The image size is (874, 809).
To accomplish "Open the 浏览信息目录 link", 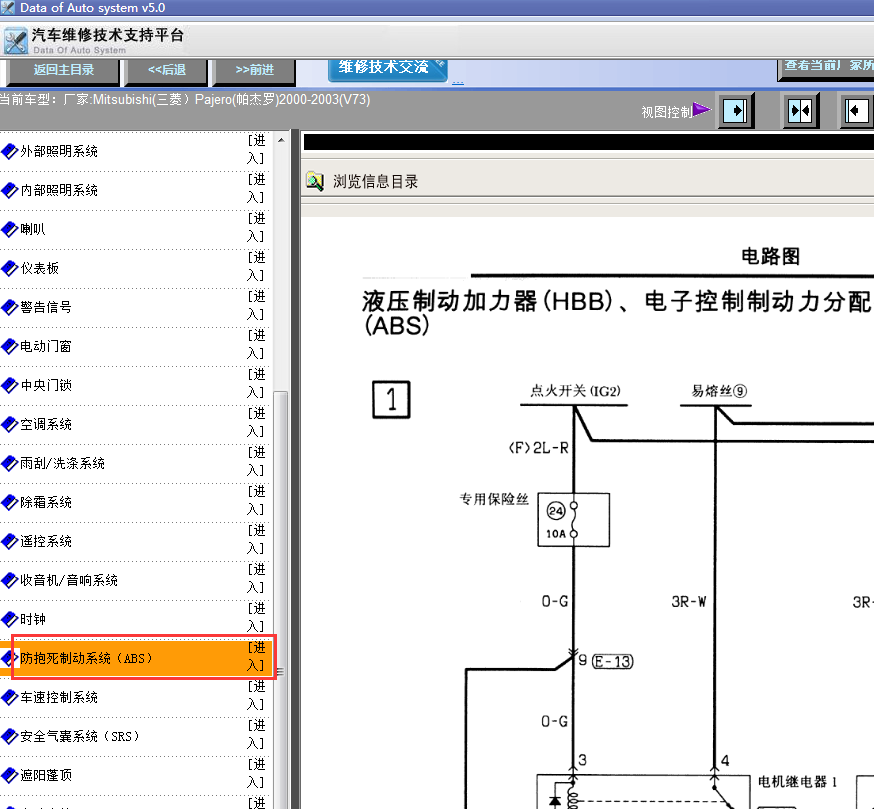I will pos(375,182).
